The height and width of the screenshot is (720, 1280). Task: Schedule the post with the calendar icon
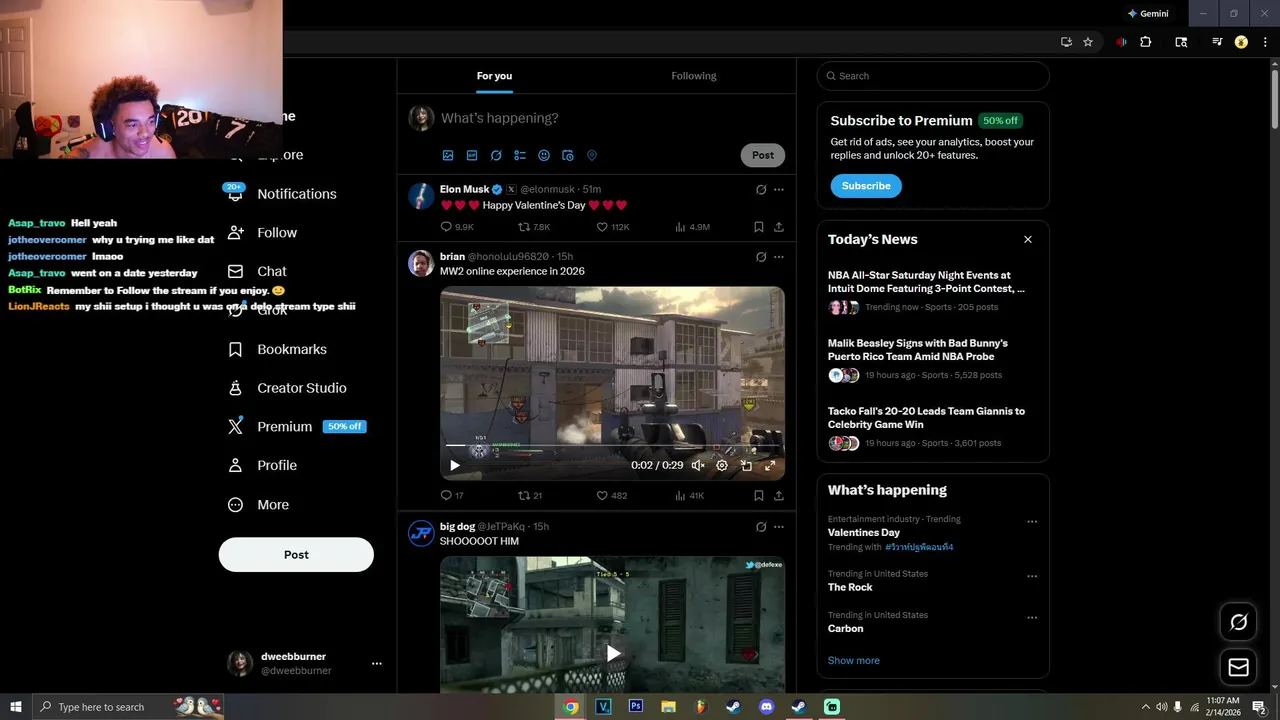(x=568, y=155)
